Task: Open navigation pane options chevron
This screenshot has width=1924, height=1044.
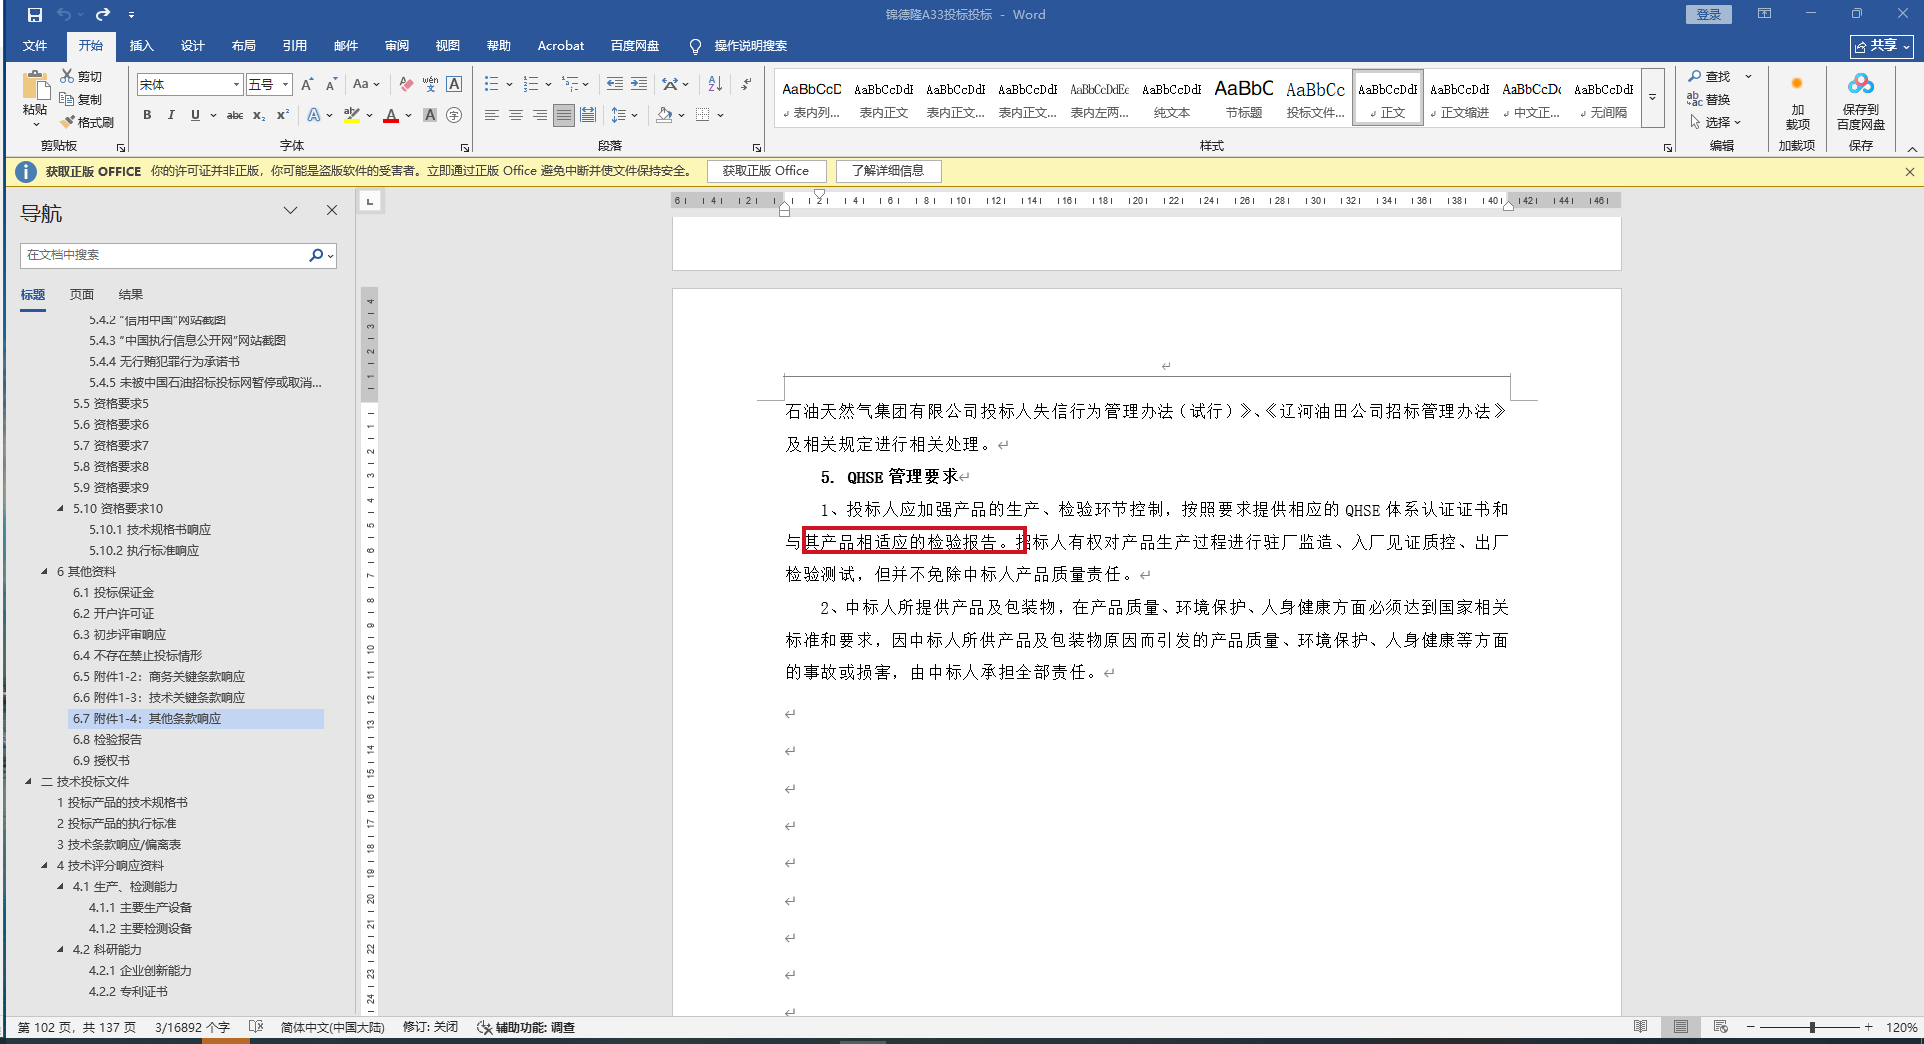Action: tap(290, 210)
